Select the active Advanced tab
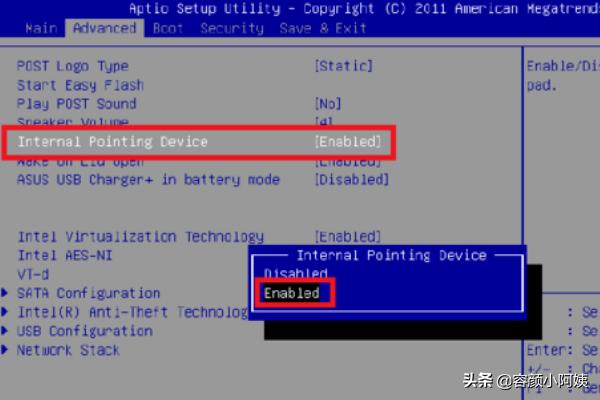 pyautogui.click(x=104, y=28)
